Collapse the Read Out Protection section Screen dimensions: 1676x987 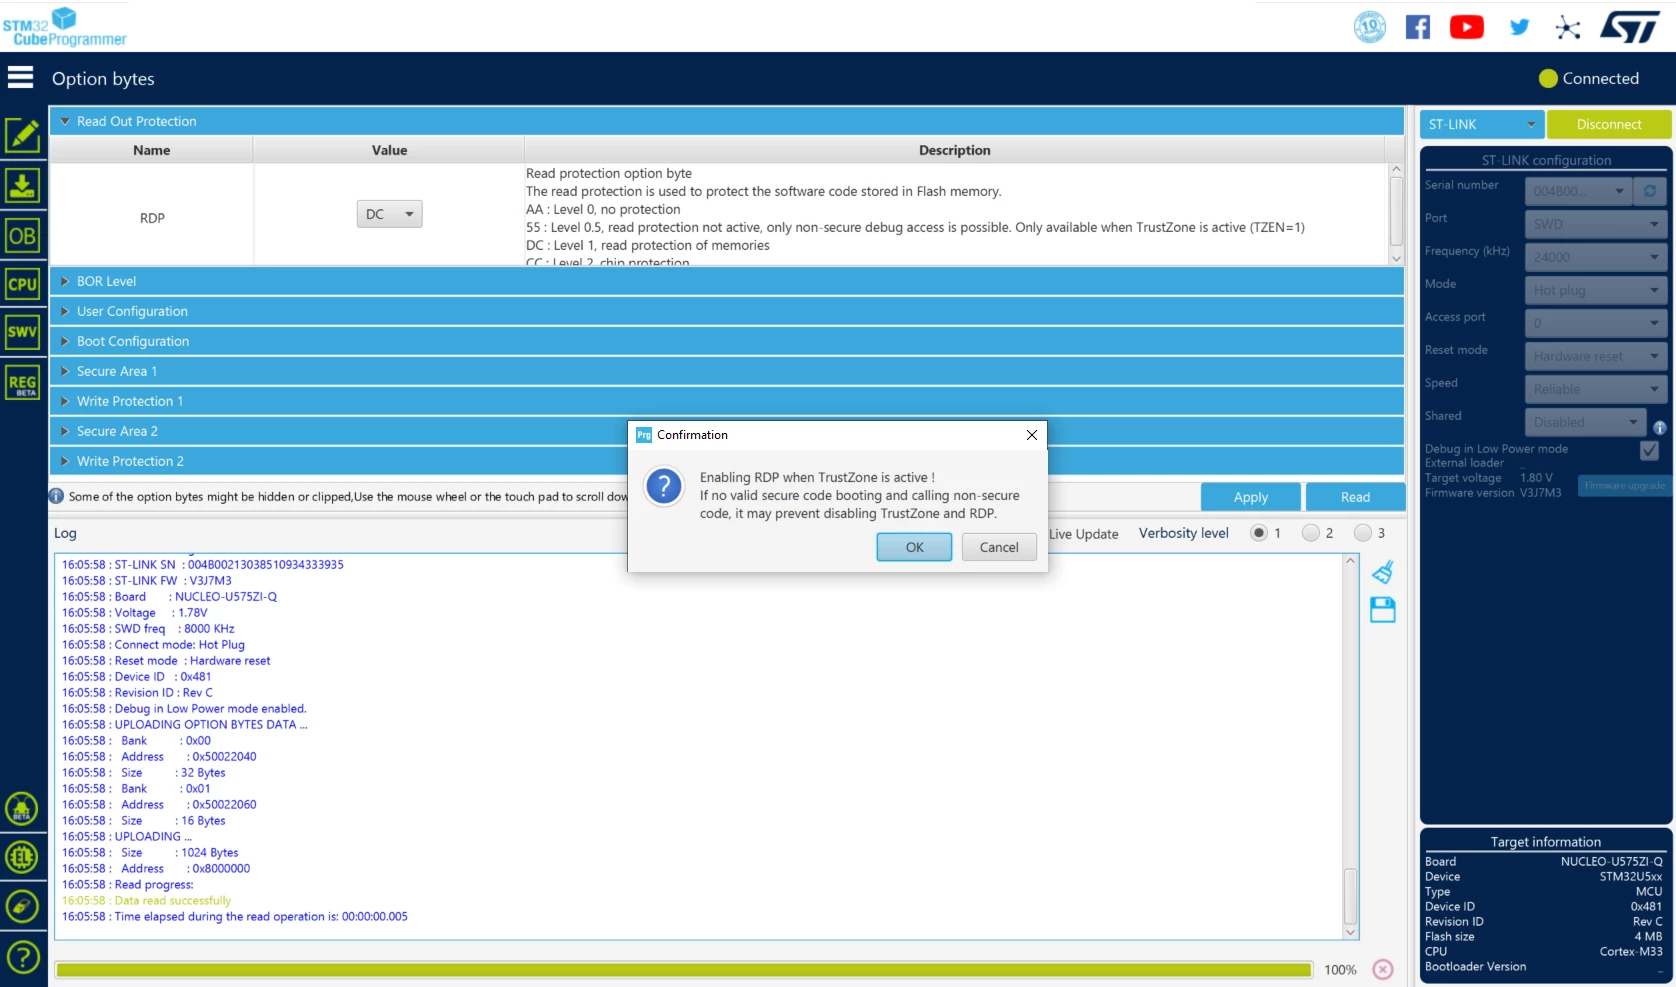[727, 121]
